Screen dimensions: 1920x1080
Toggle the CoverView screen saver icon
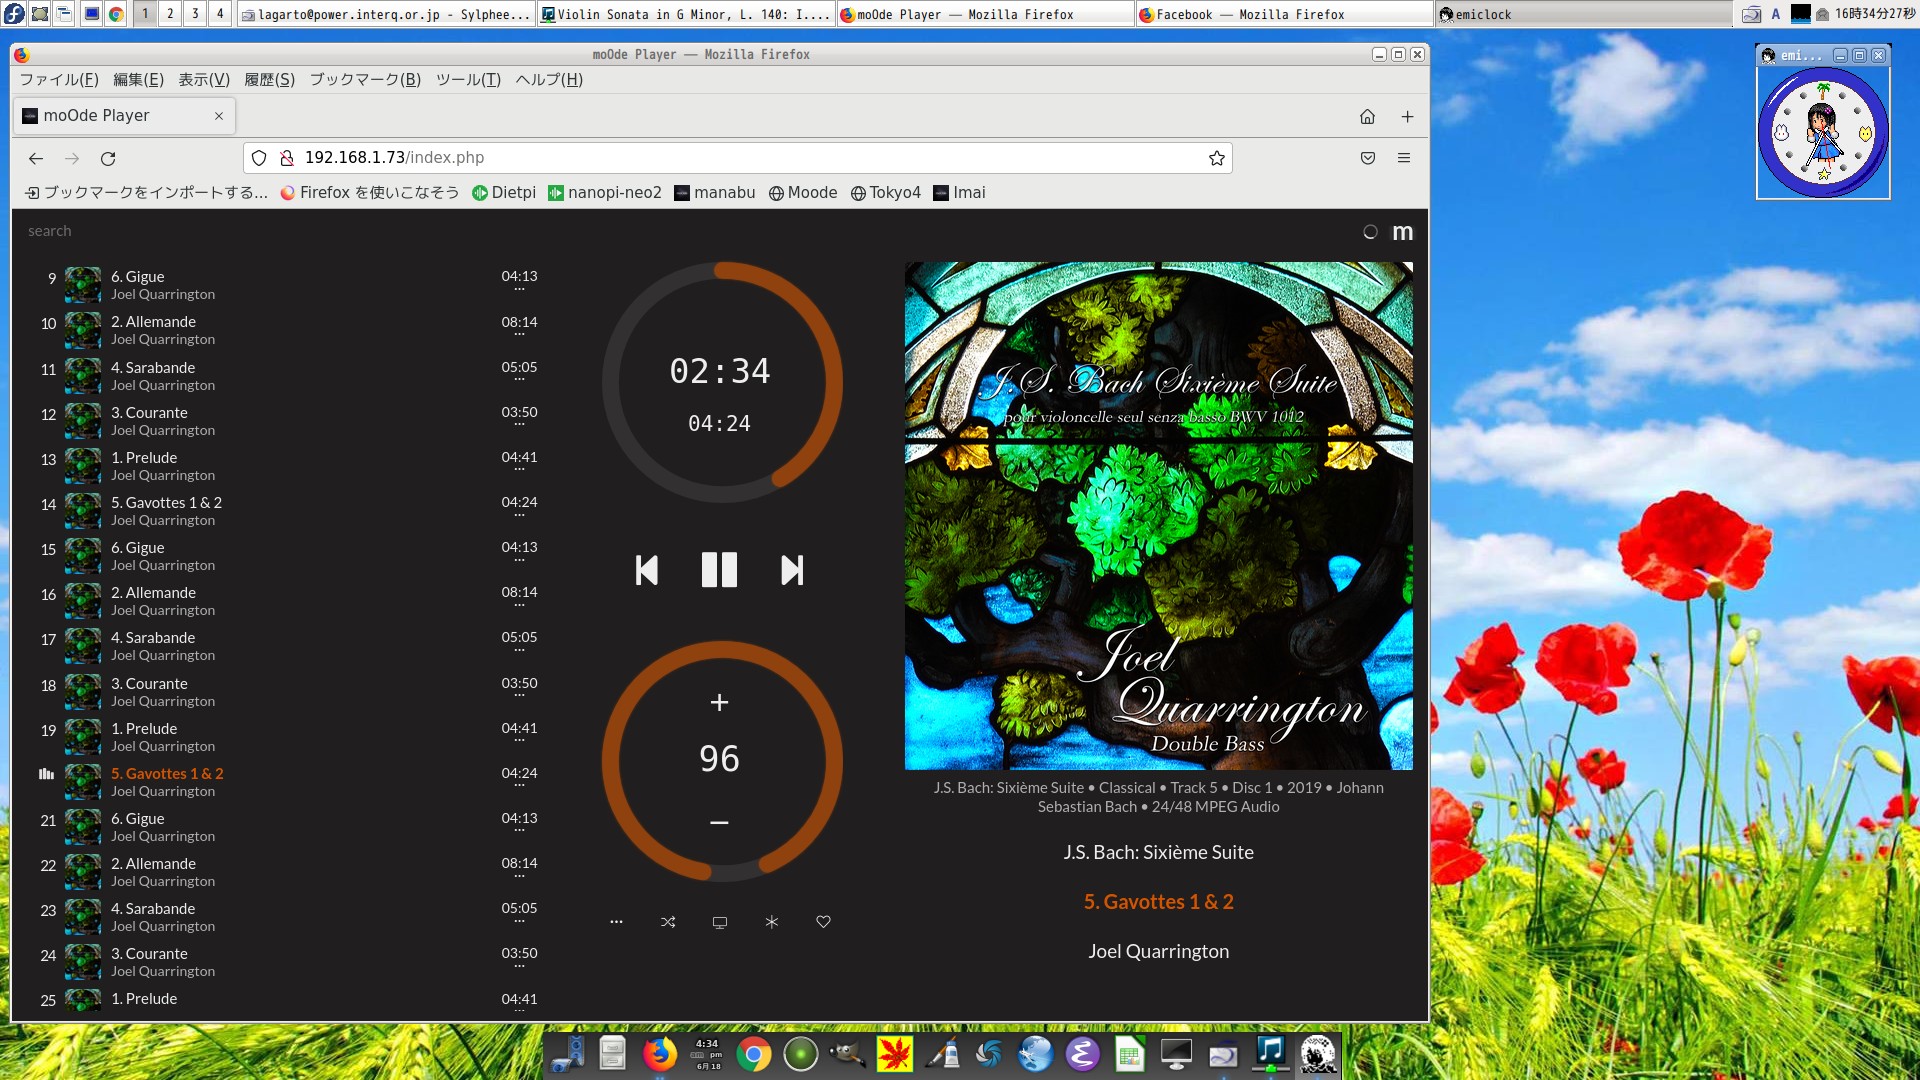click(x=719, y=922)
